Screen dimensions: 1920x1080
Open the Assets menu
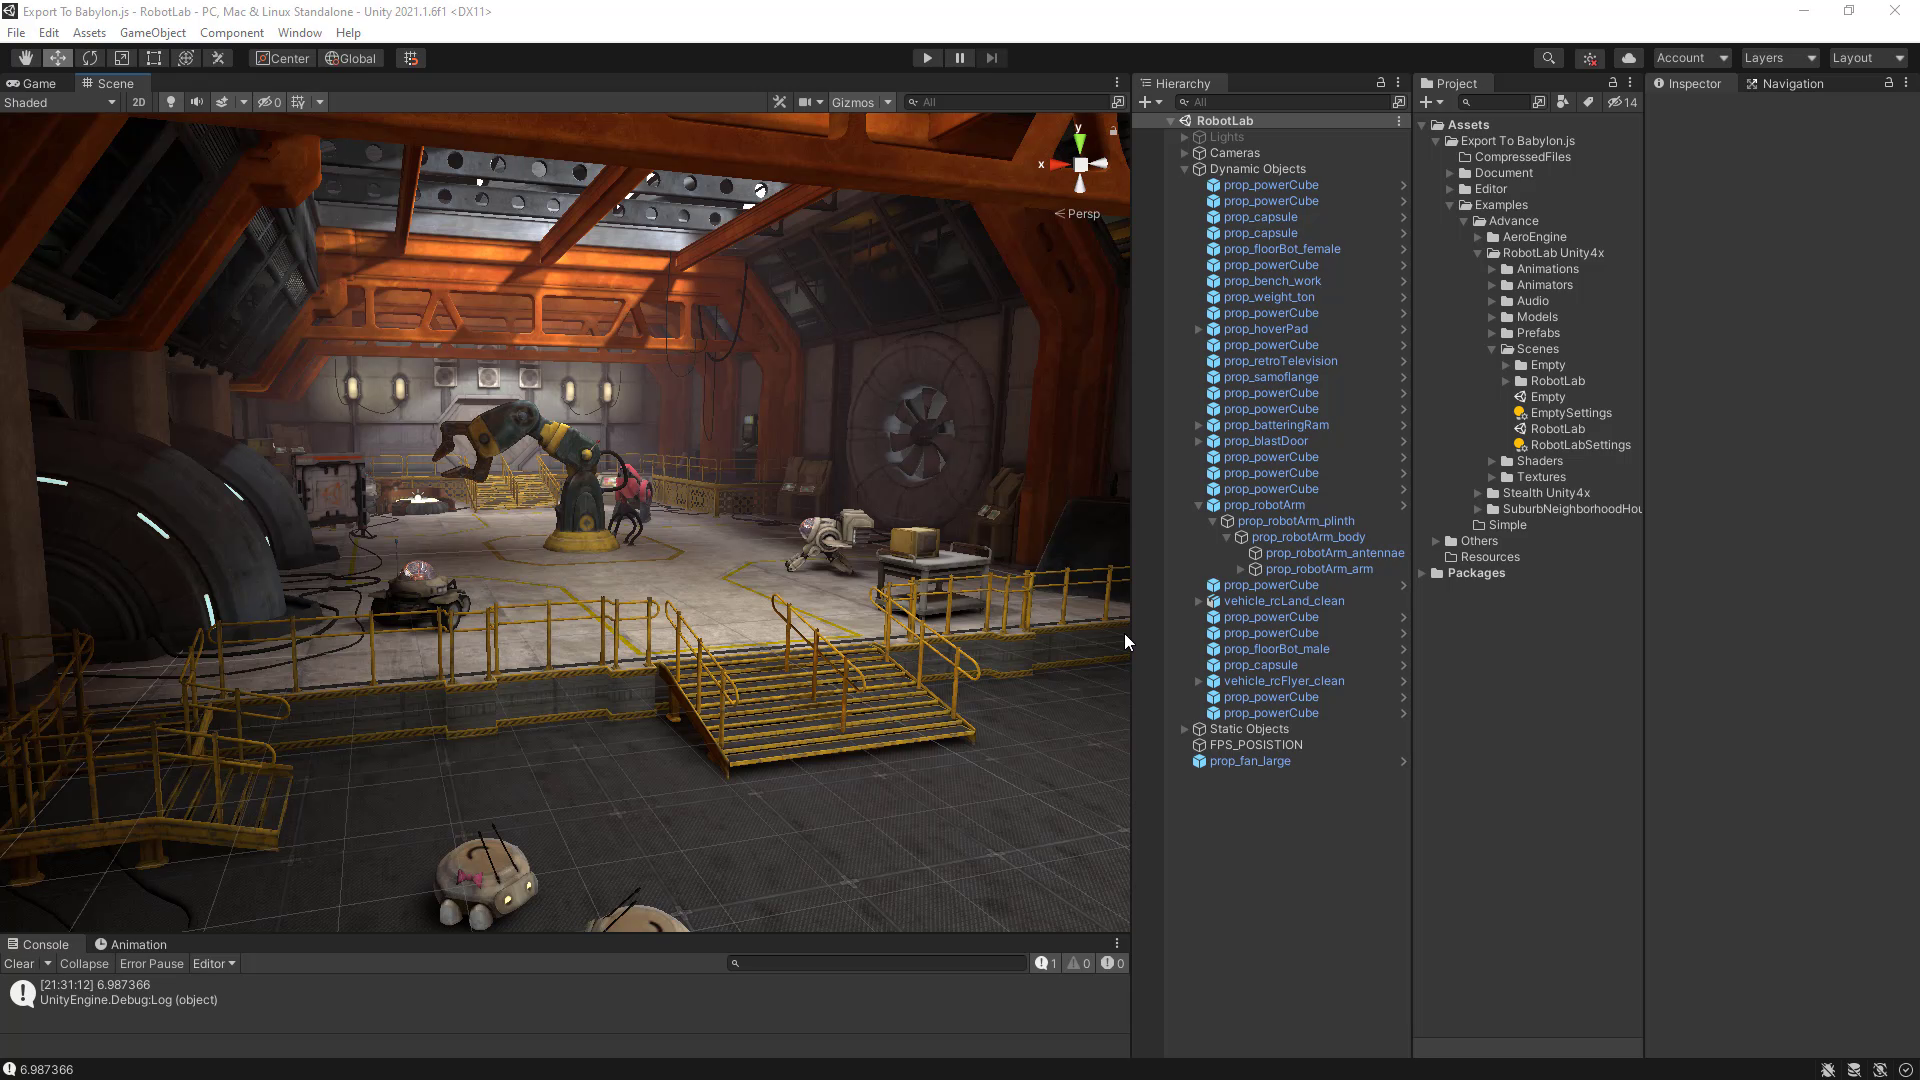click(89, 32)
